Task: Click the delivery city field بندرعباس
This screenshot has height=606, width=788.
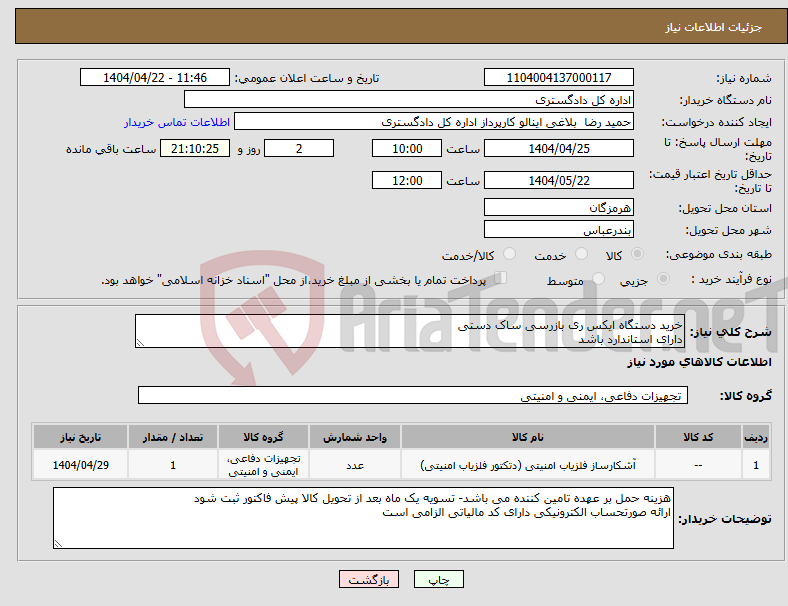Action: point(558,229)
